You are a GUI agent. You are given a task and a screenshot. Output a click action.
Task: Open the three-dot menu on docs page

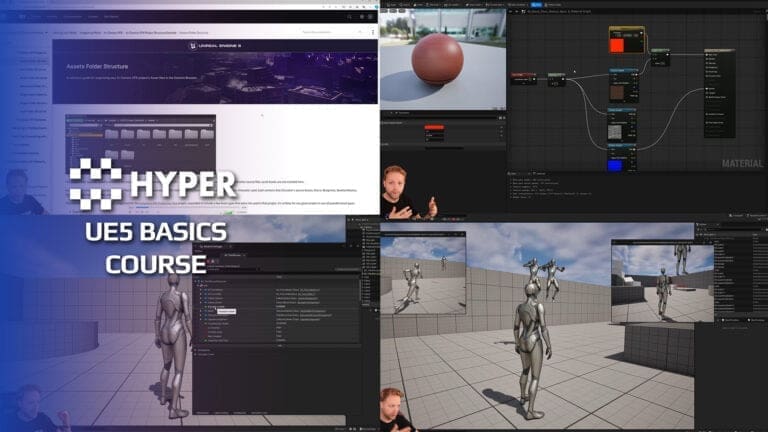(373, 32)
